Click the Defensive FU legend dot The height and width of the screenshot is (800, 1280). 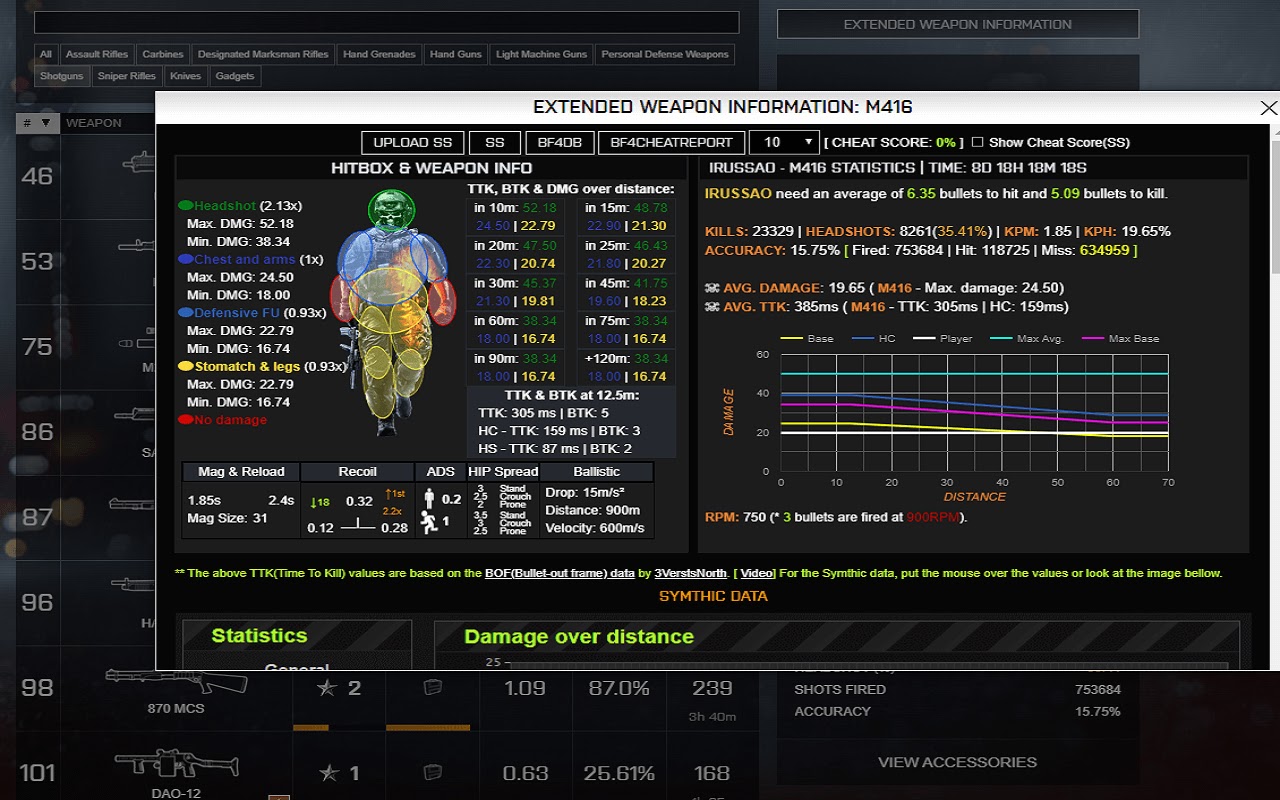point(186,313)
